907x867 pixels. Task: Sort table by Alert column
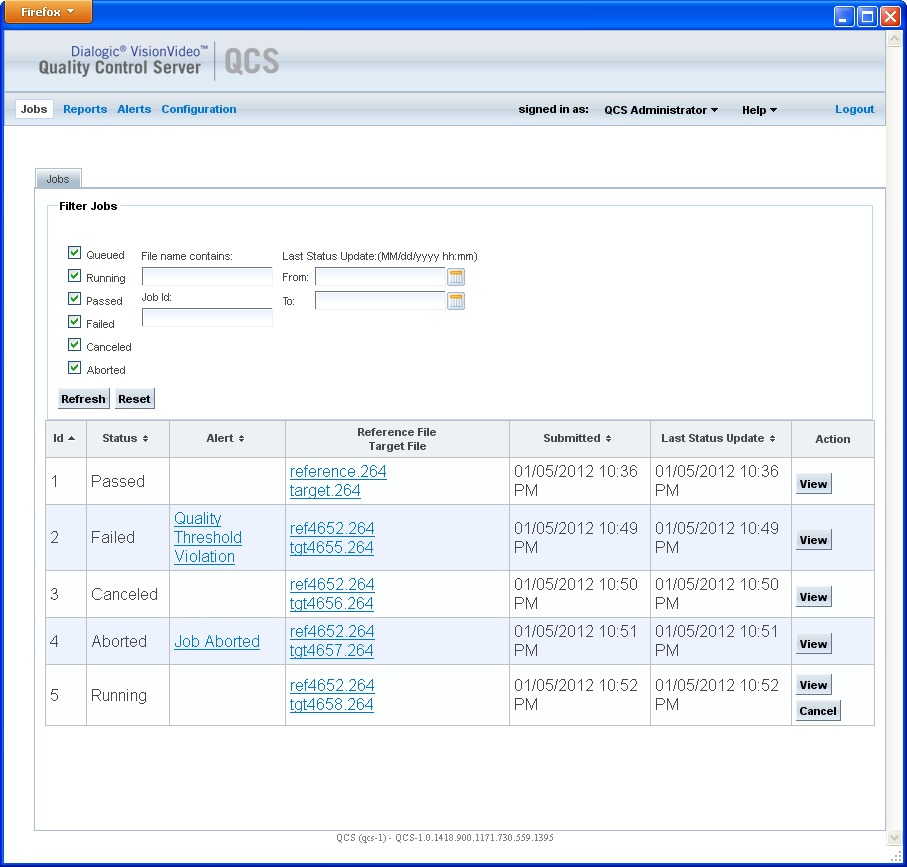pyautogui.click(x=226, y=438)
